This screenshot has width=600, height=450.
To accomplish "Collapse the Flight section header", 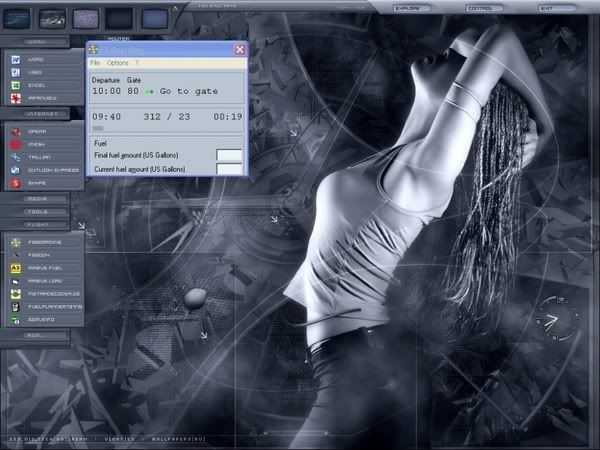I will click(x=35, y=225).
